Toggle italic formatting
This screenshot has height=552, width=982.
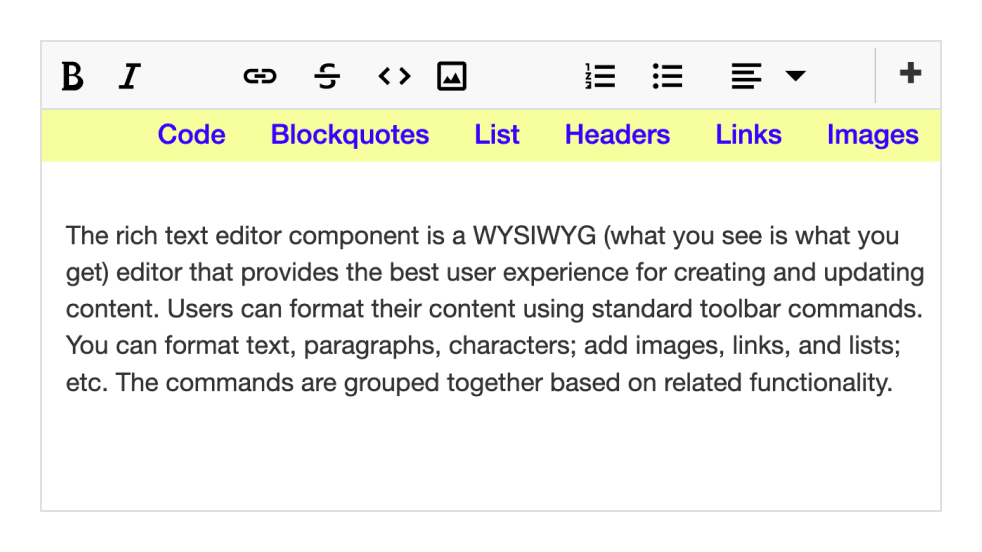pyautogui.click(x=129, y=76)
